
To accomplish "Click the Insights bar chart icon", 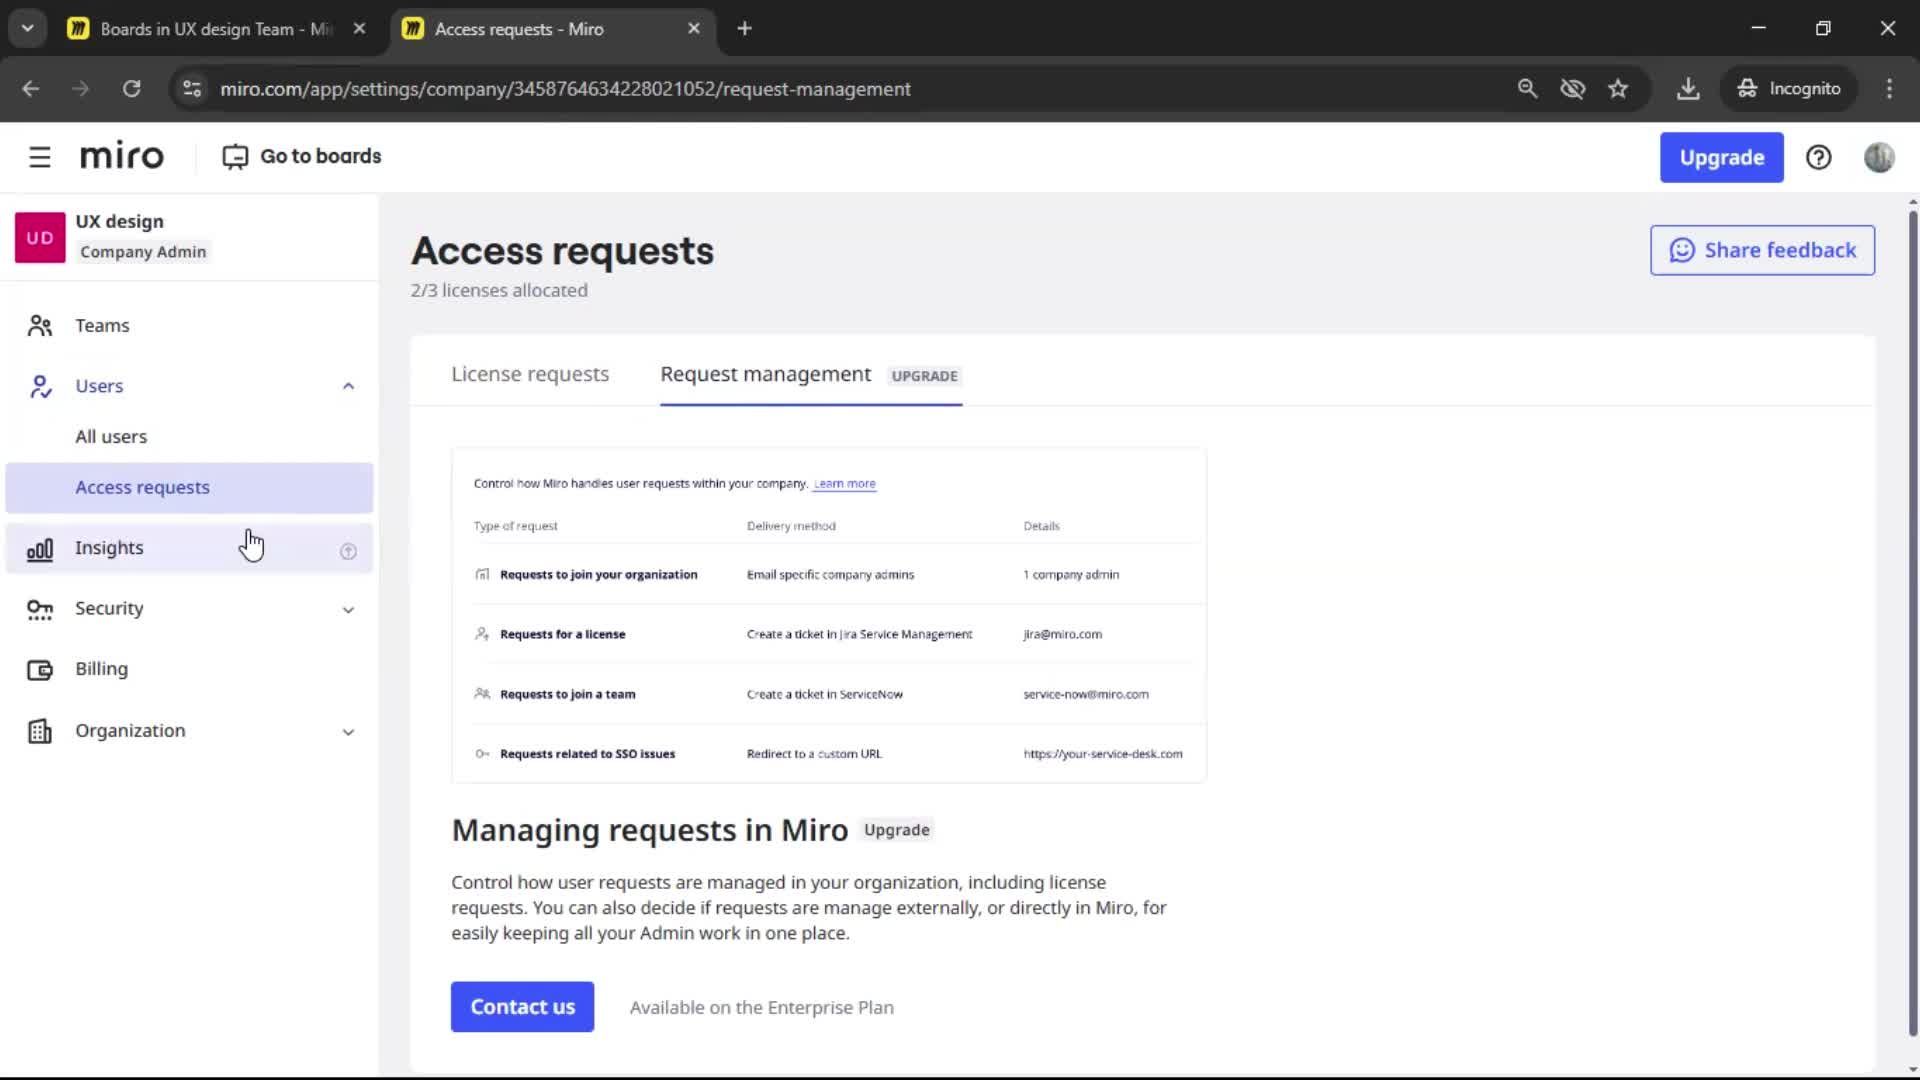I will point(40,549).
